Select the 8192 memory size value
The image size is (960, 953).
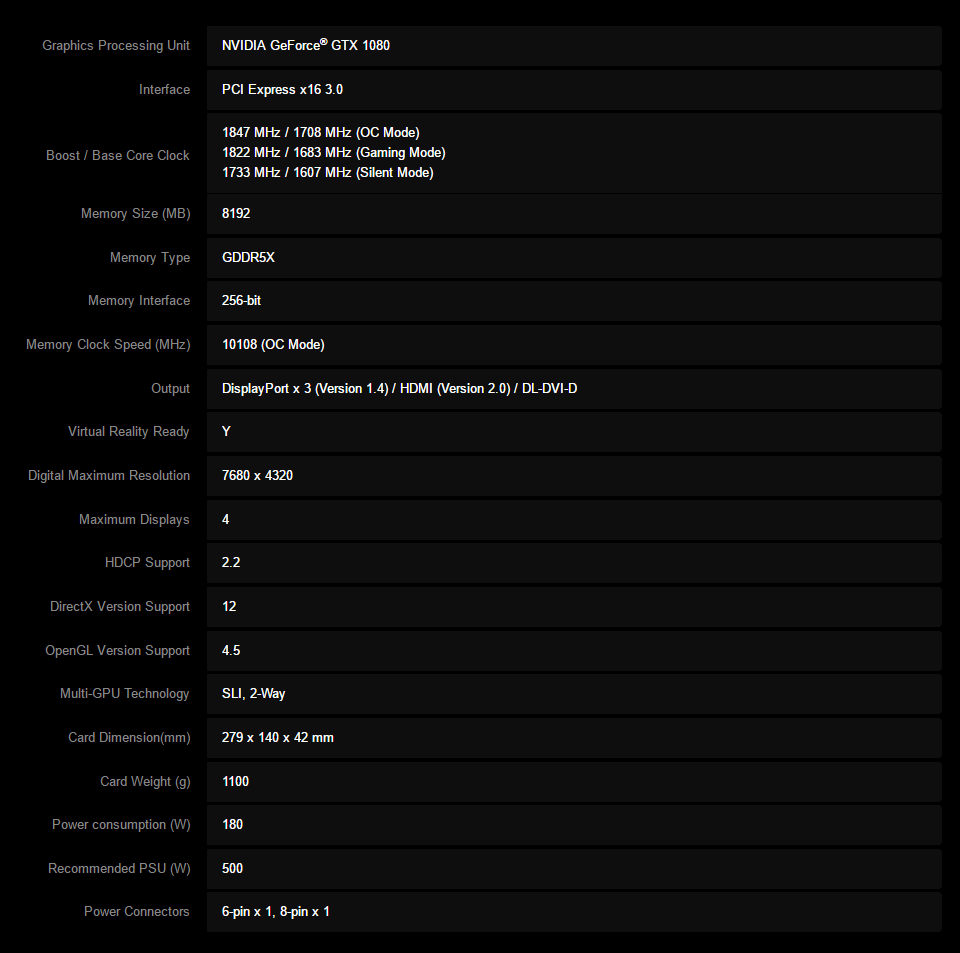(236, 214)
